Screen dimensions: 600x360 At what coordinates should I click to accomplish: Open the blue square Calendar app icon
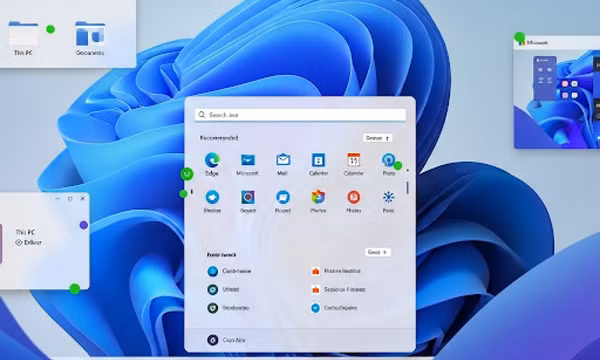(x=318, y=160)
